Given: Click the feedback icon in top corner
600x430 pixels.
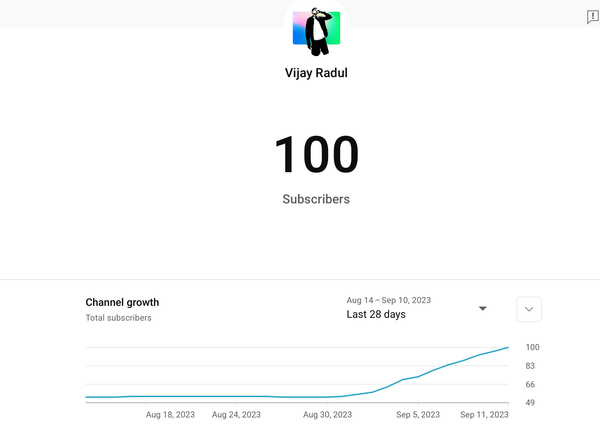Looking at the screenshot, I should (x=592, y=17).
